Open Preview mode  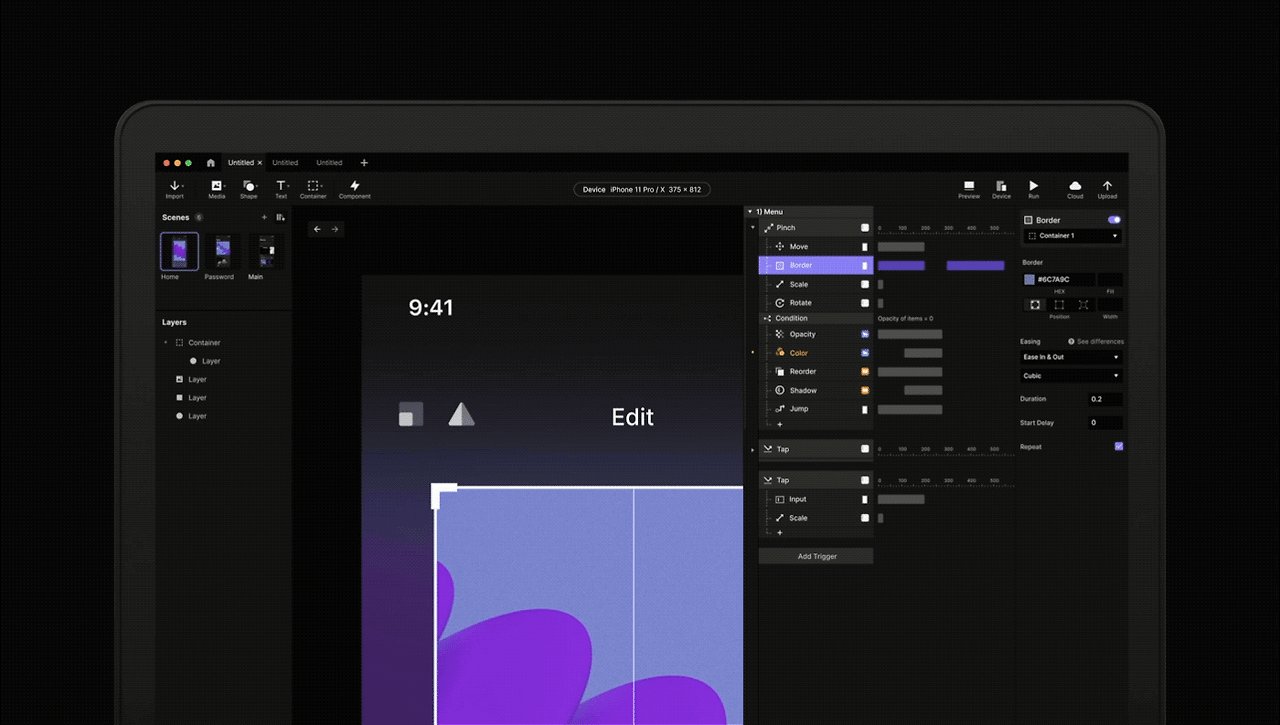pyautogui.click(x=968, y=188)
